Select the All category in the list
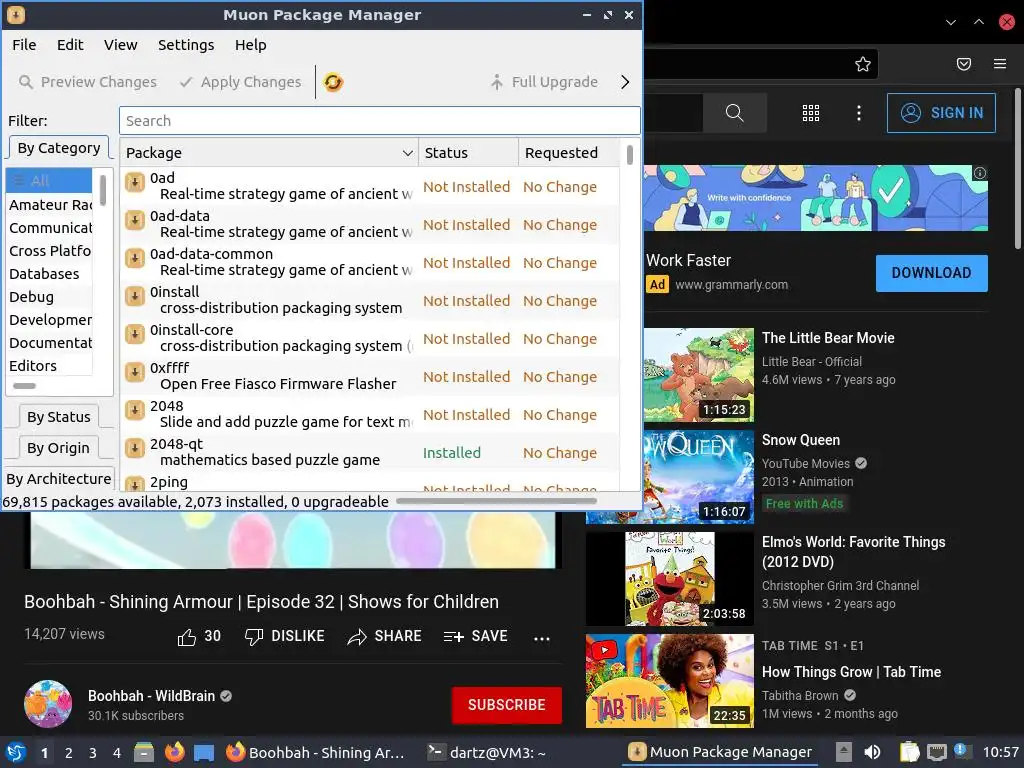Image resolution: width=1024 pixels, height=768 pixels. tap(49, 181)
